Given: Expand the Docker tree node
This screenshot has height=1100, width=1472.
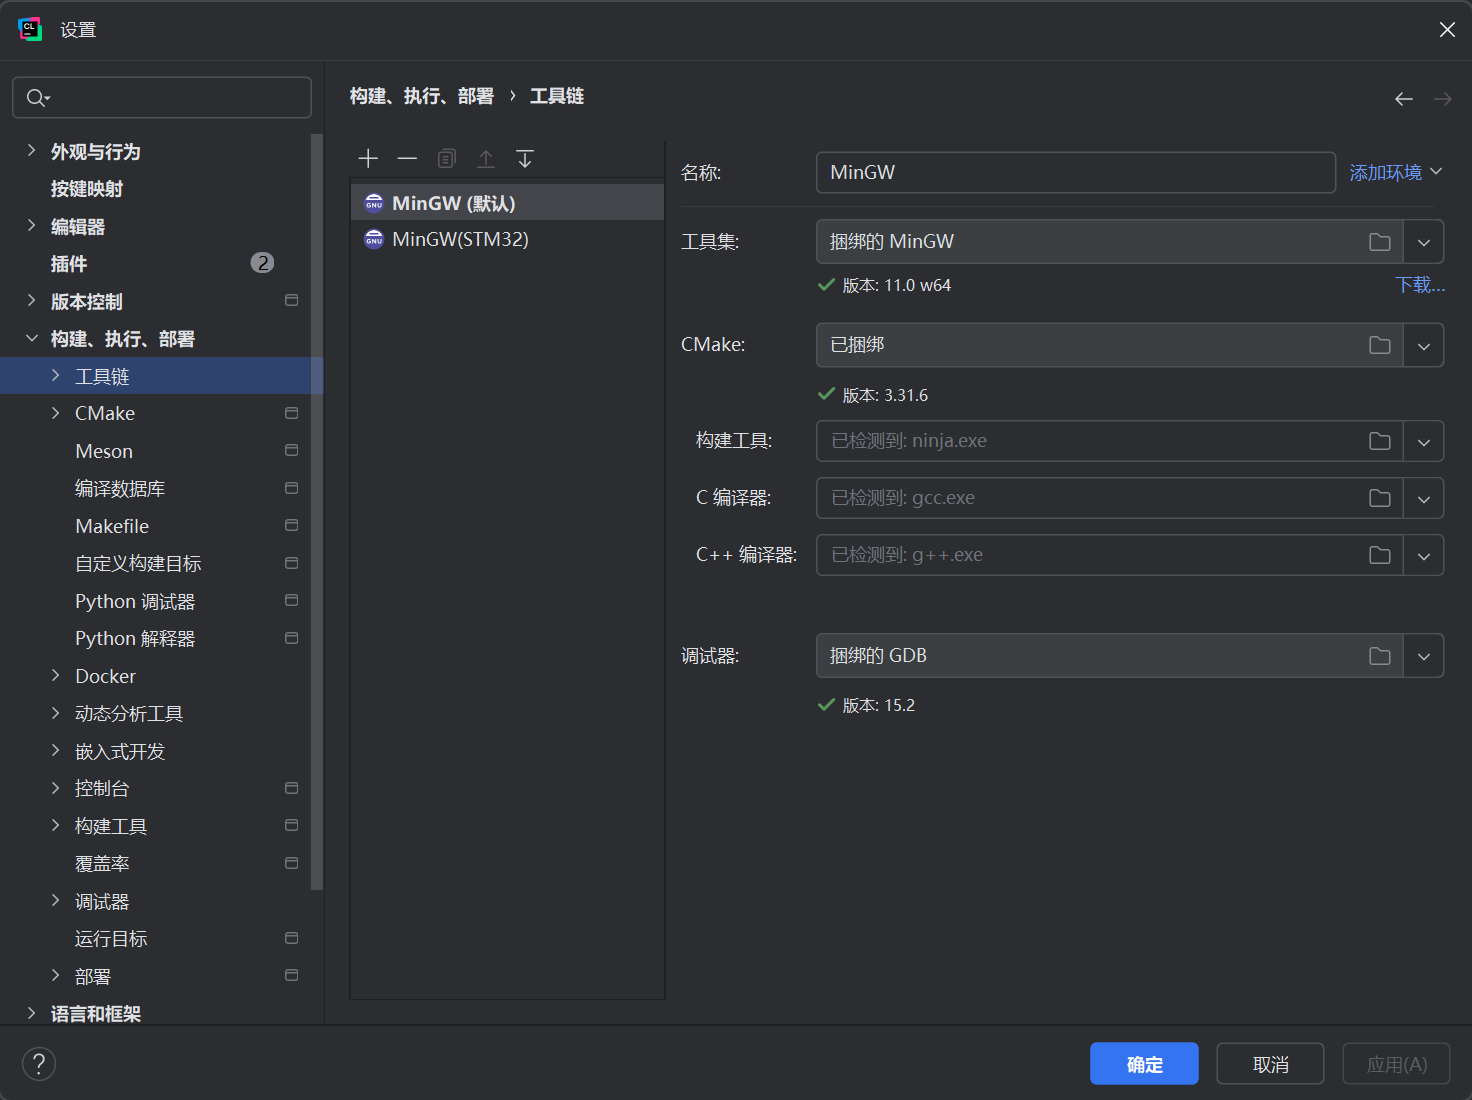Looking at the screenshot, I should coord(55,676).
